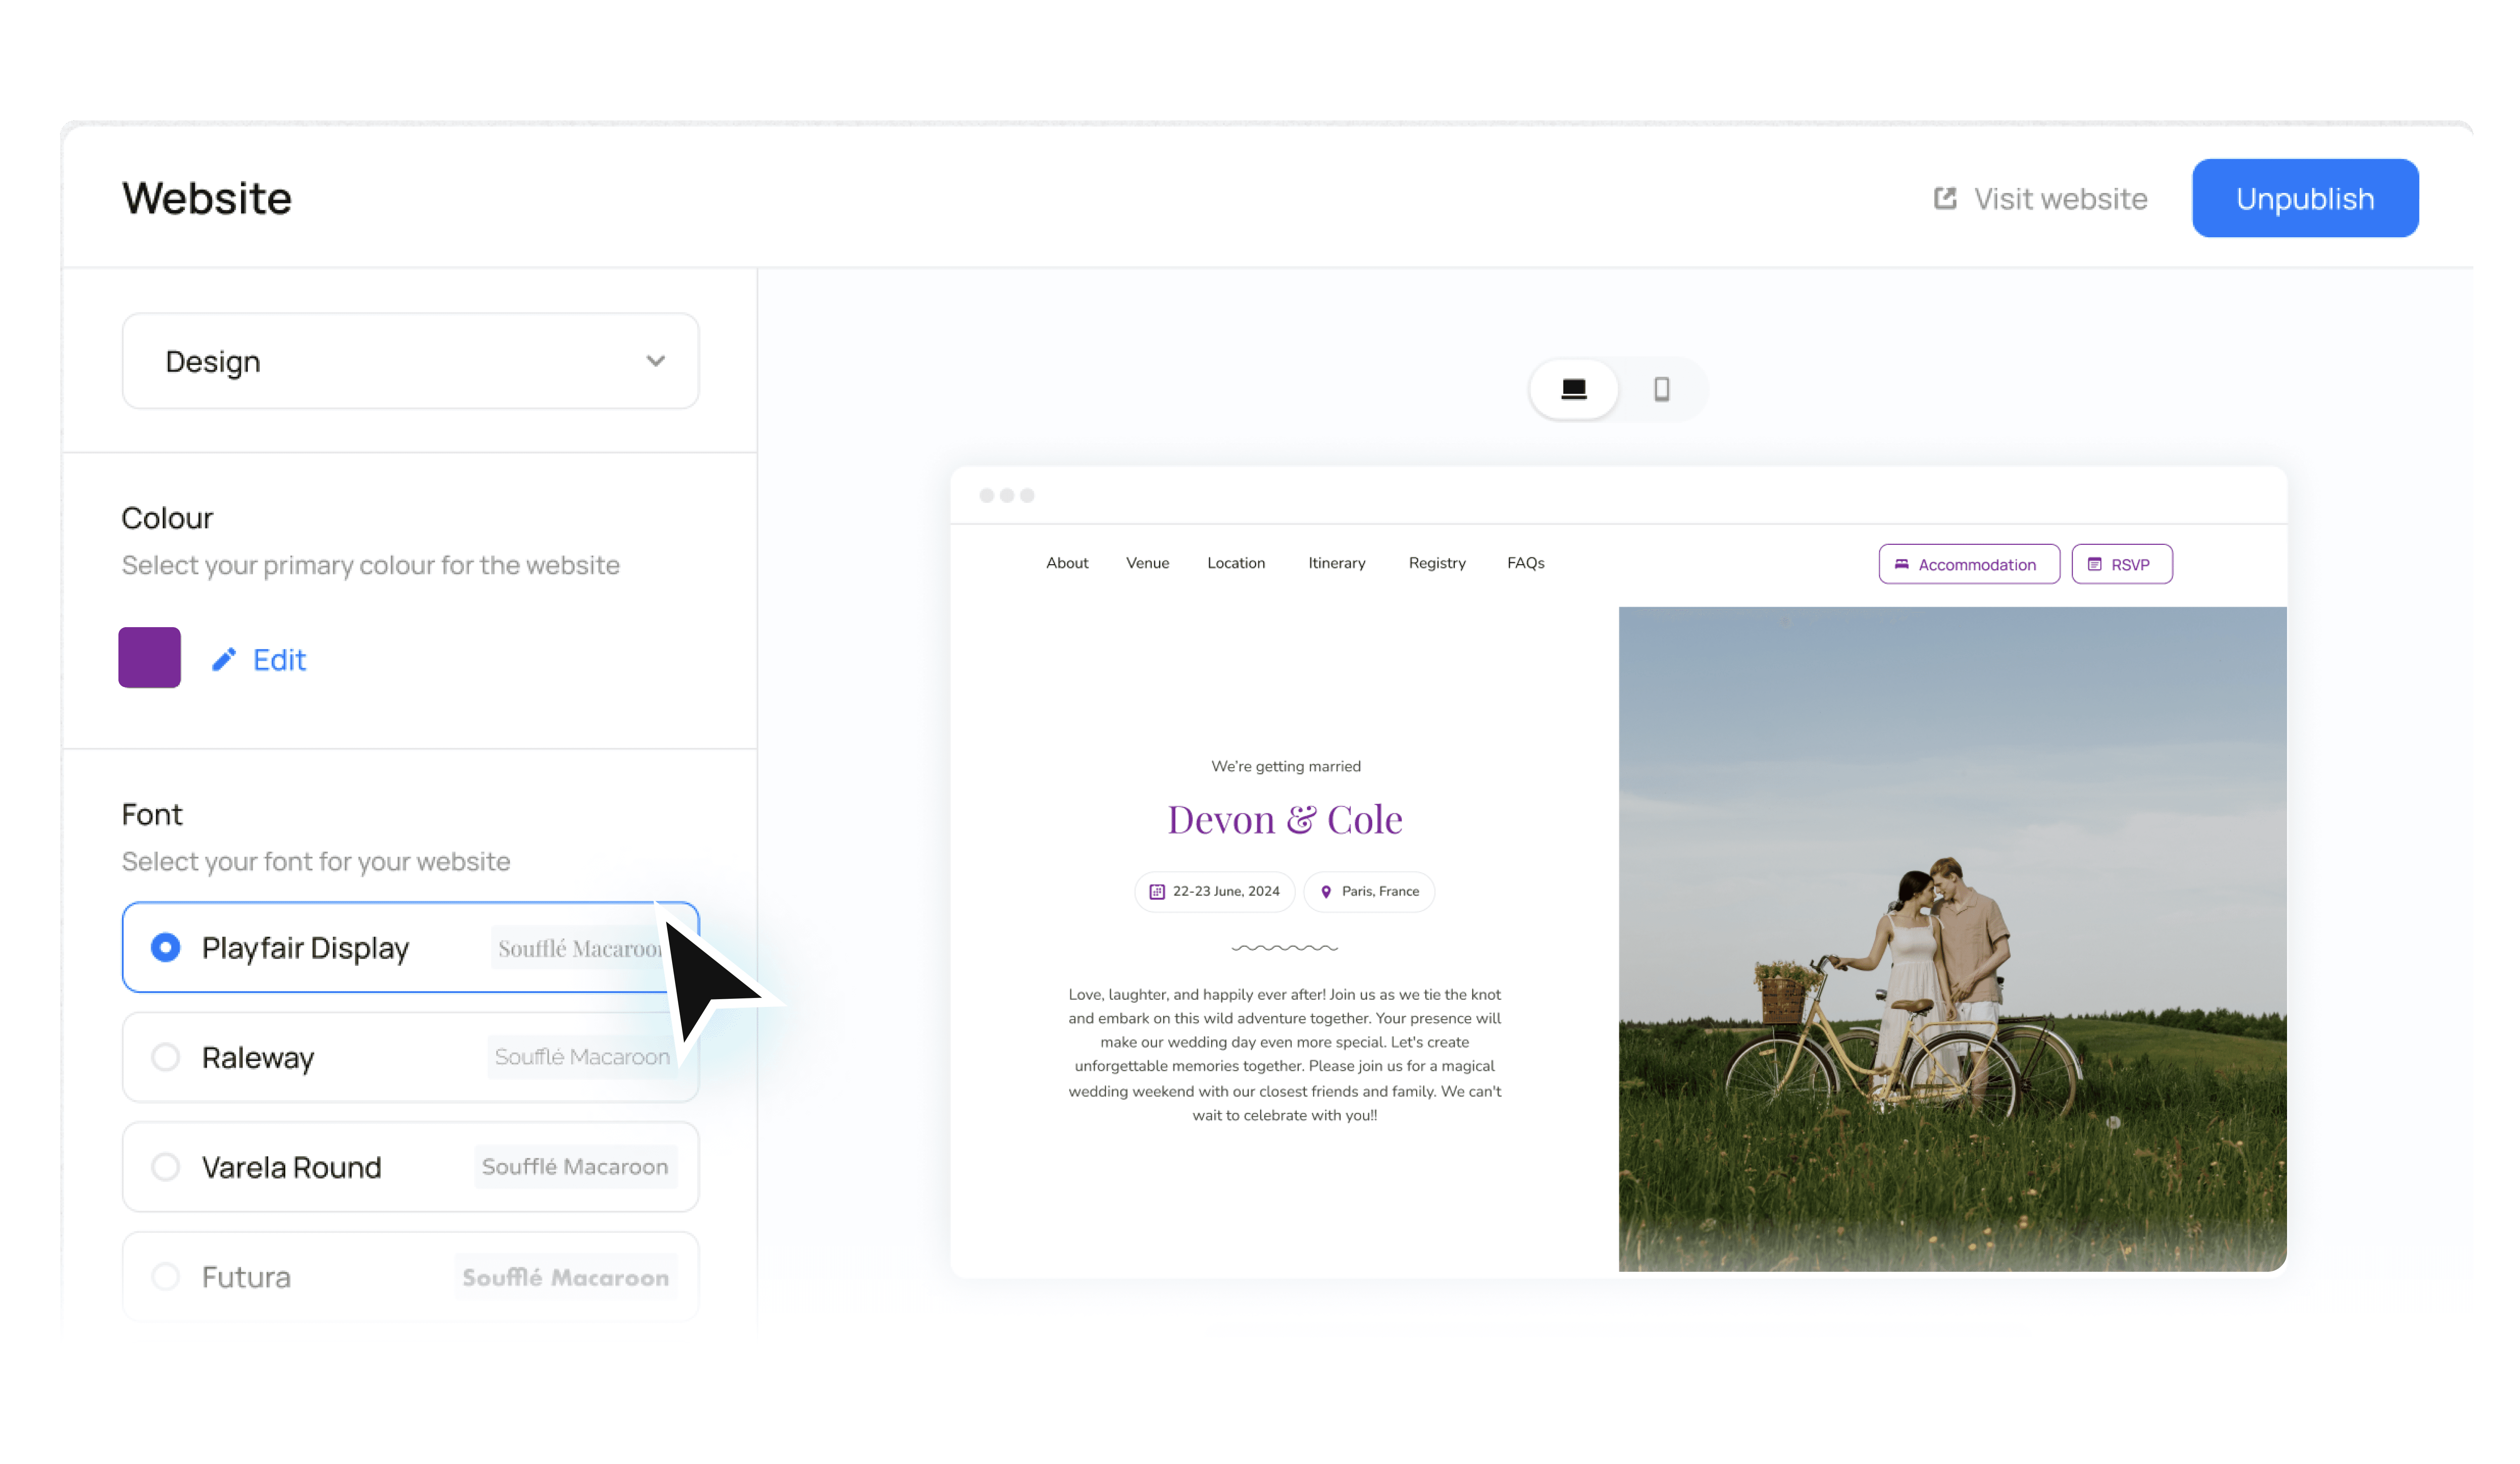Click the purple primary colour swatch
Image resolution: width=2520 pixels, height=1464 pixels.
150,657
